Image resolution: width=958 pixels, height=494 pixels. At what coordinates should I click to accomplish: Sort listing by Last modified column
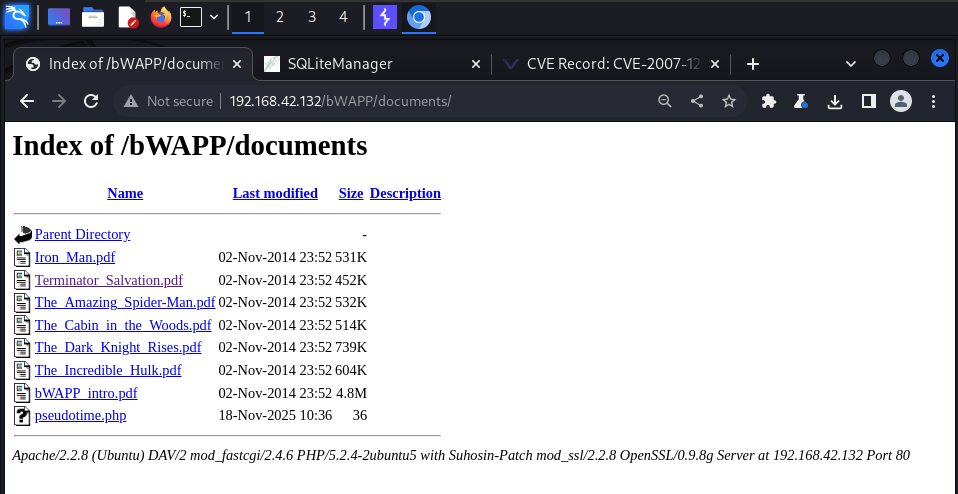pyautogui.click(x=275, y=193)
